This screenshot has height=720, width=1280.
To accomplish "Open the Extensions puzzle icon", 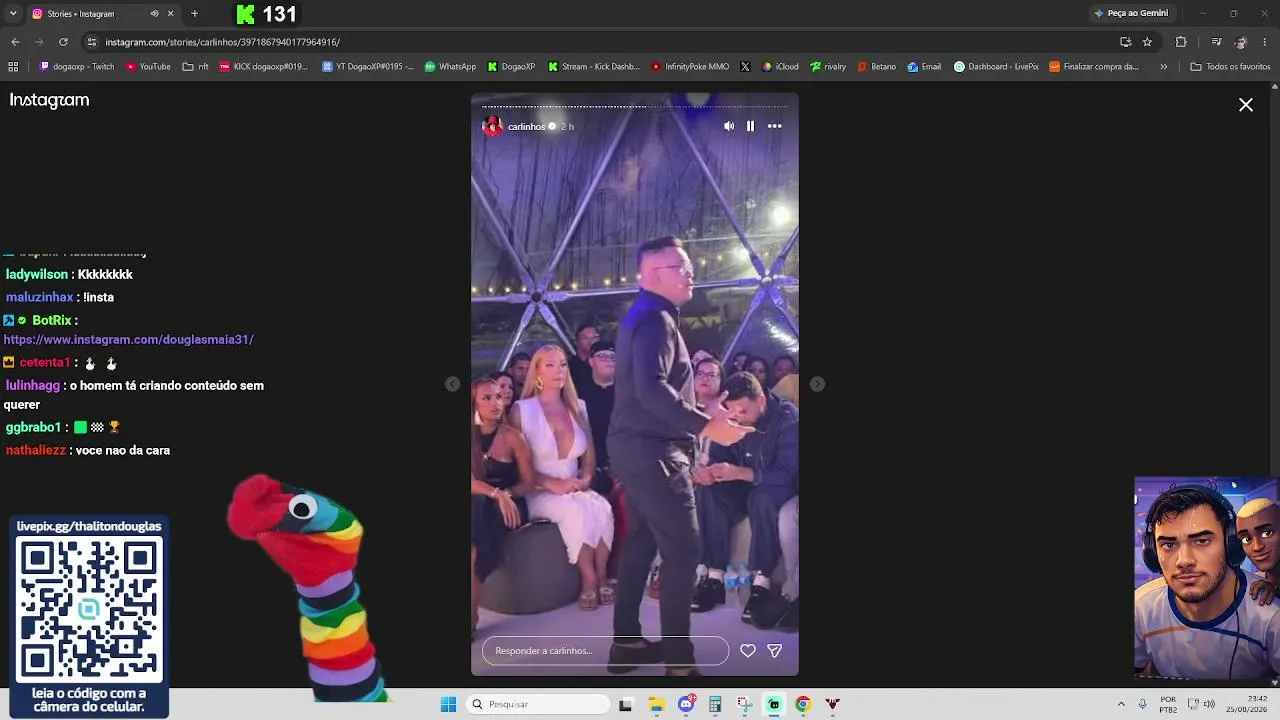I will [1181, 42].
